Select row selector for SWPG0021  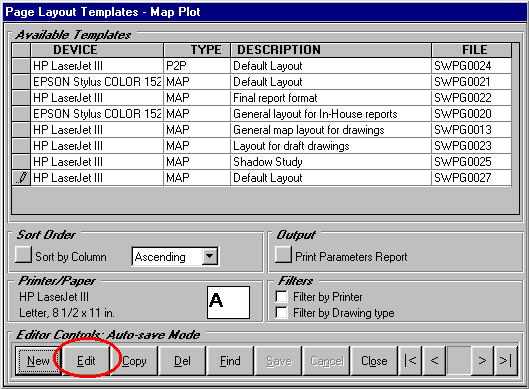click(21, 82)
